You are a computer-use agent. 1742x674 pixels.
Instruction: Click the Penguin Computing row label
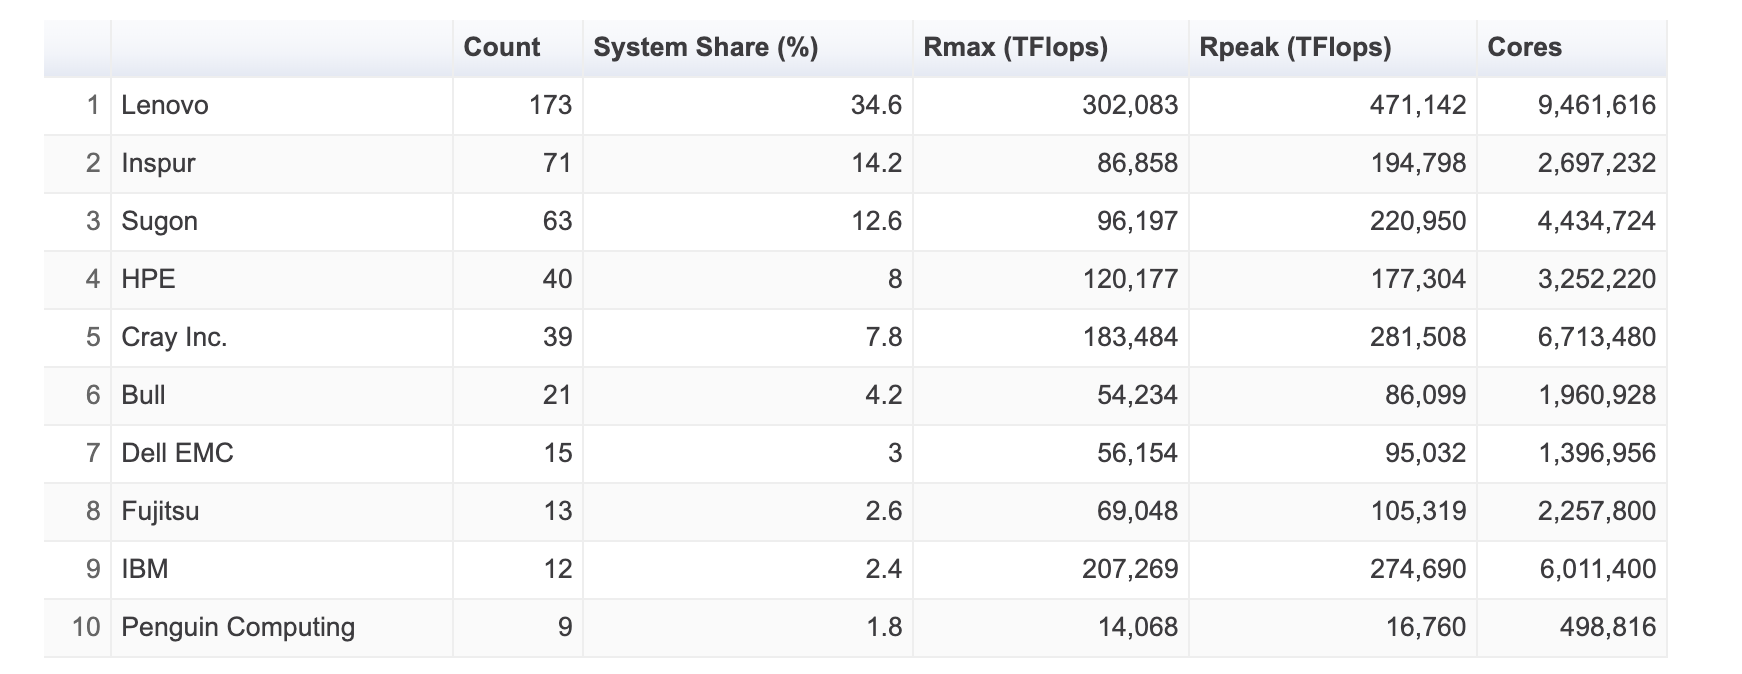(238, 627)
